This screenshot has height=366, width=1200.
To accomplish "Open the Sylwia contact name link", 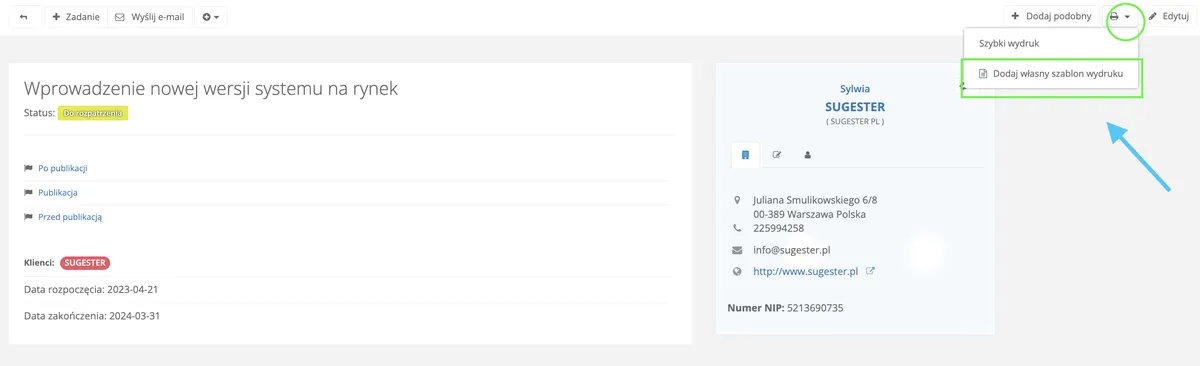I will 855,89.
